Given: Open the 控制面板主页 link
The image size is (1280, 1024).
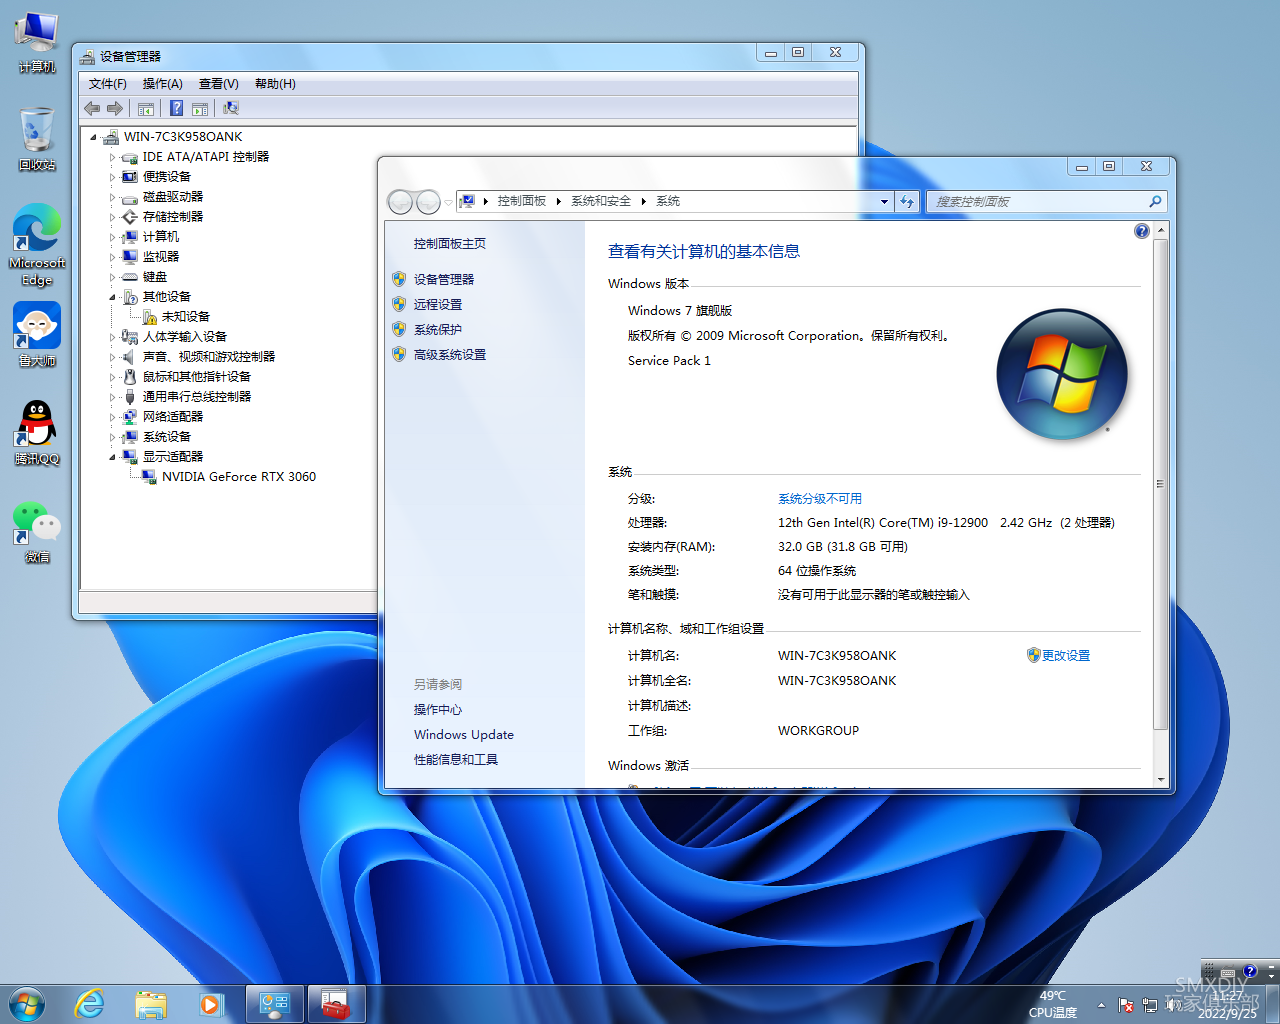Looking at the screenshot, I should pyautogui.click(x=450, y=244).
